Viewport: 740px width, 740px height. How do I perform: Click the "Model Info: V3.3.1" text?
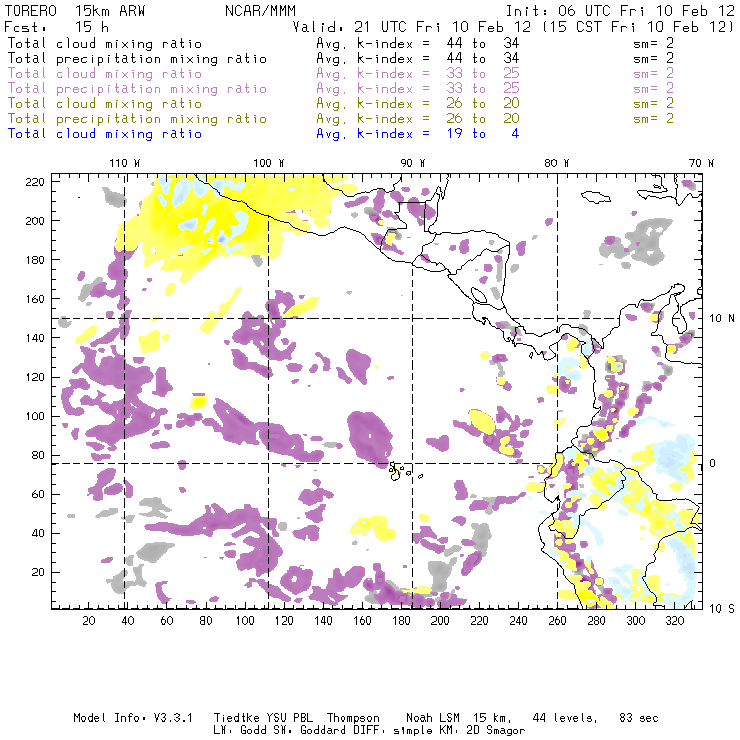tap(133, 718)
